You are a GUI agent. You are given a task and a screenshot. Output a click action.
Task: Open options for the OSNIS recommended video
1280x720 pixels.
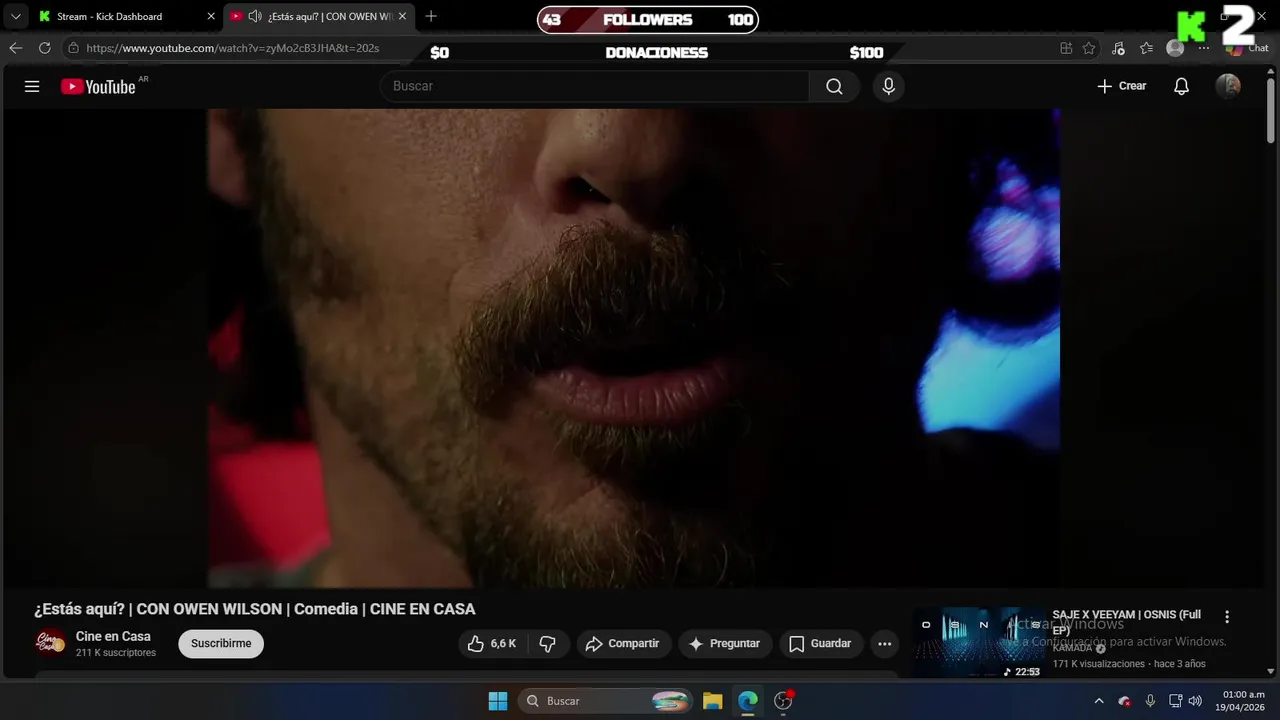(x=1227, y=617)
